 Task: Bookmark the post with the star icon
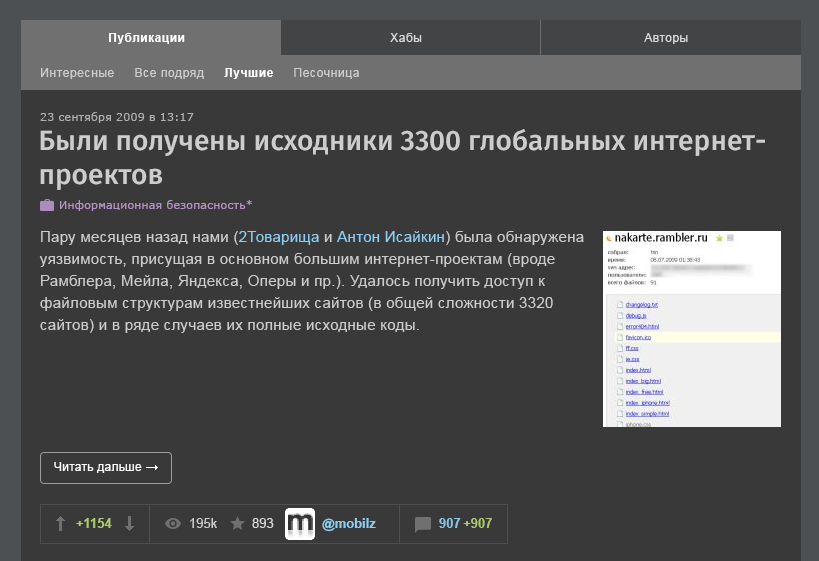(x=237, y=523)
